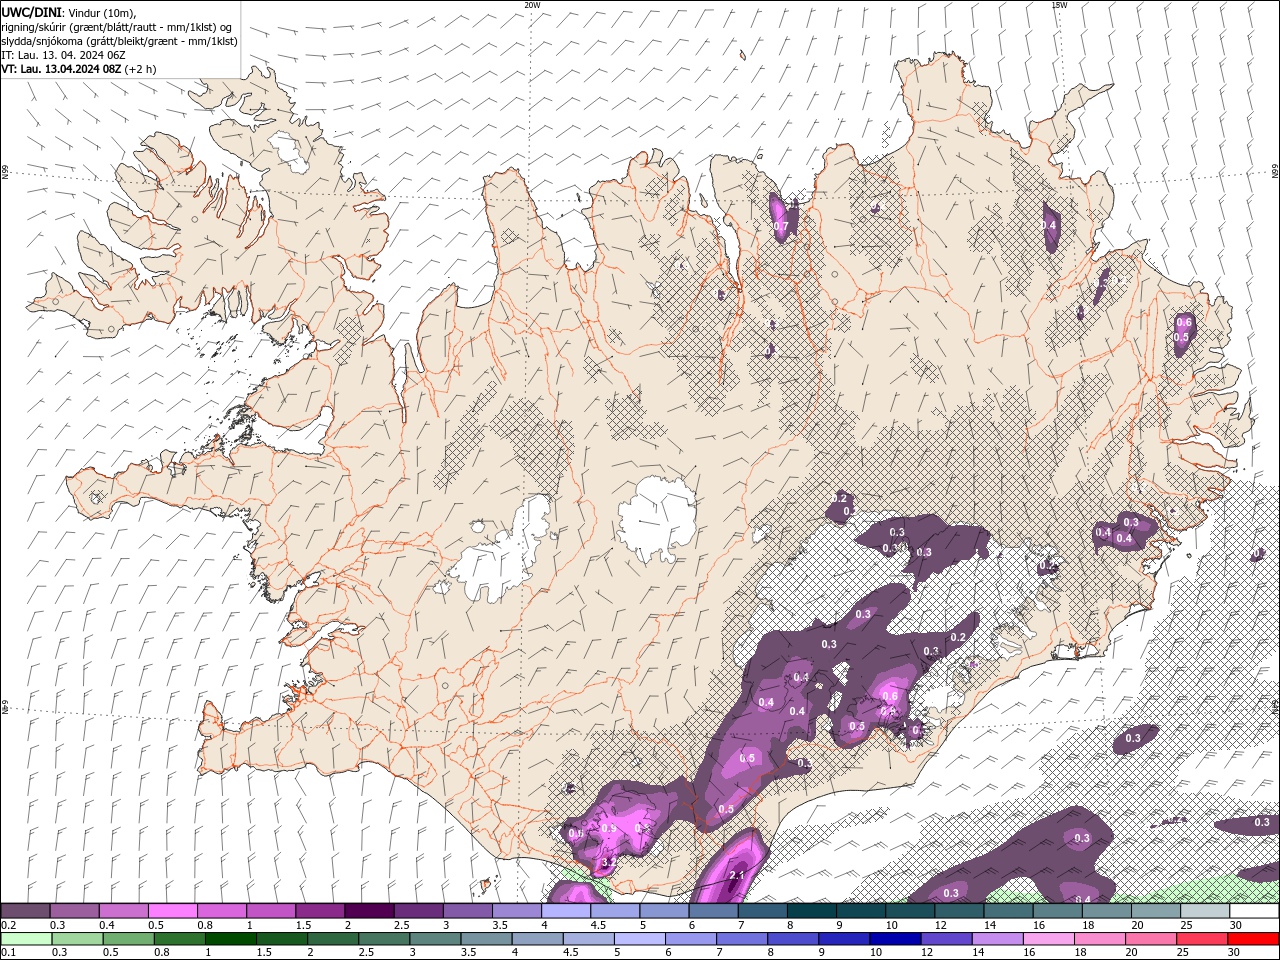Click the '0.1' label under the first rain swatch
This screenshot has width=1280, height=960.
click(9, 953)
